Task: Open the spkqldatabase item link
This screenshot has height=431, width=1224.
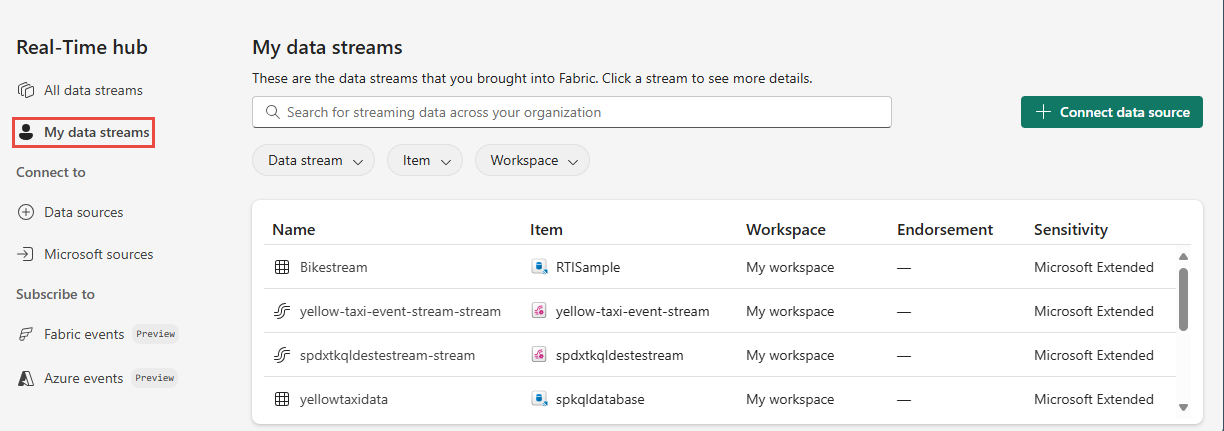Action: point(600,399)
